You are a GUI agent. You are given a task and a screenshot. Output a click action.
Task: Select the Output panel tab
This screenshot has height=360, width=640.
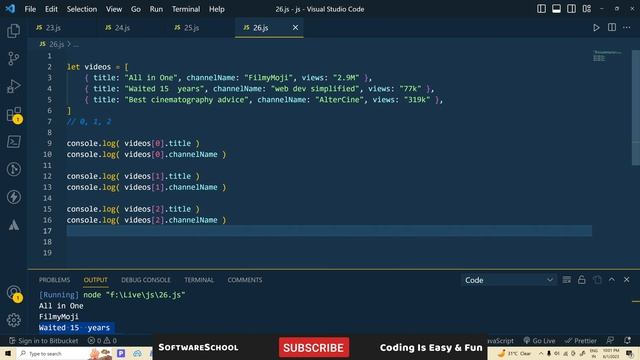point(96,280)
